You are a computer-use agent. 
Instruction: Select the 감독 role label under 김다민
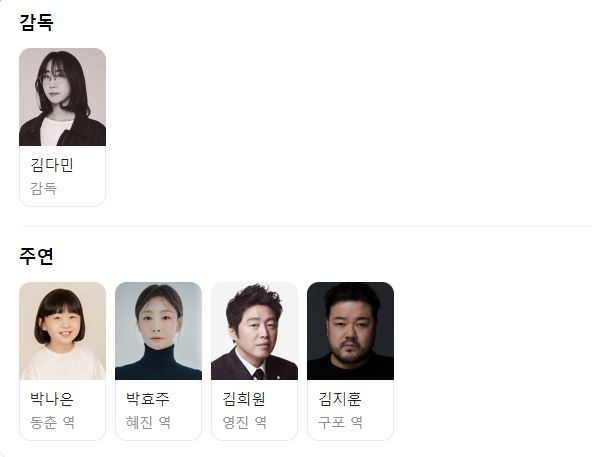pyautogui.click(x=43, y=188)
